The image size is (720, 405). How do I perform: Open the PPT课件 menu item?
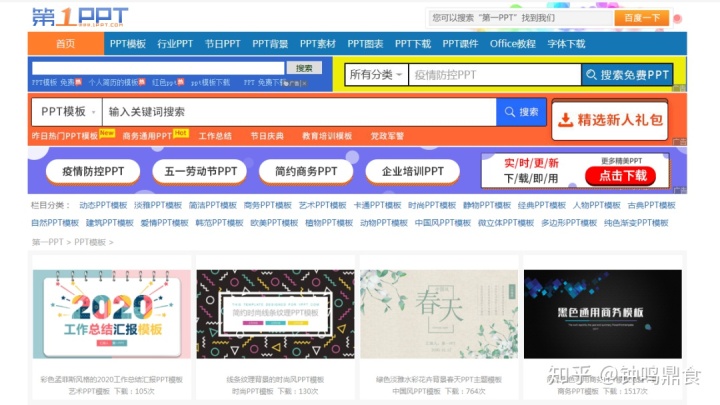(x=460, y=44)
